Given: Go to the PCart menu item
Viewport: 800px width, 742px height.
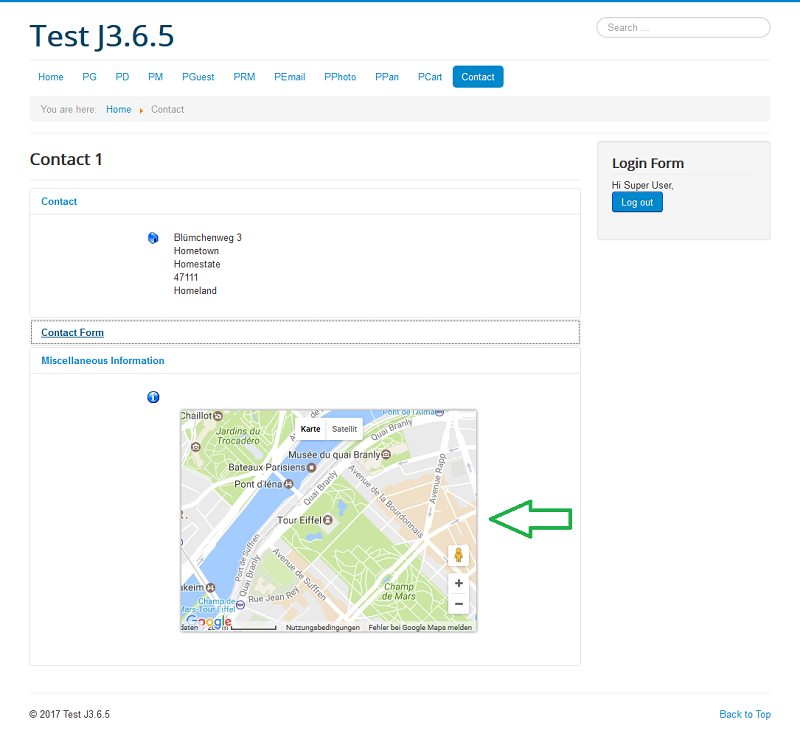Looking at the screenshot, I should pyautogui.click(x=430, y=77).
